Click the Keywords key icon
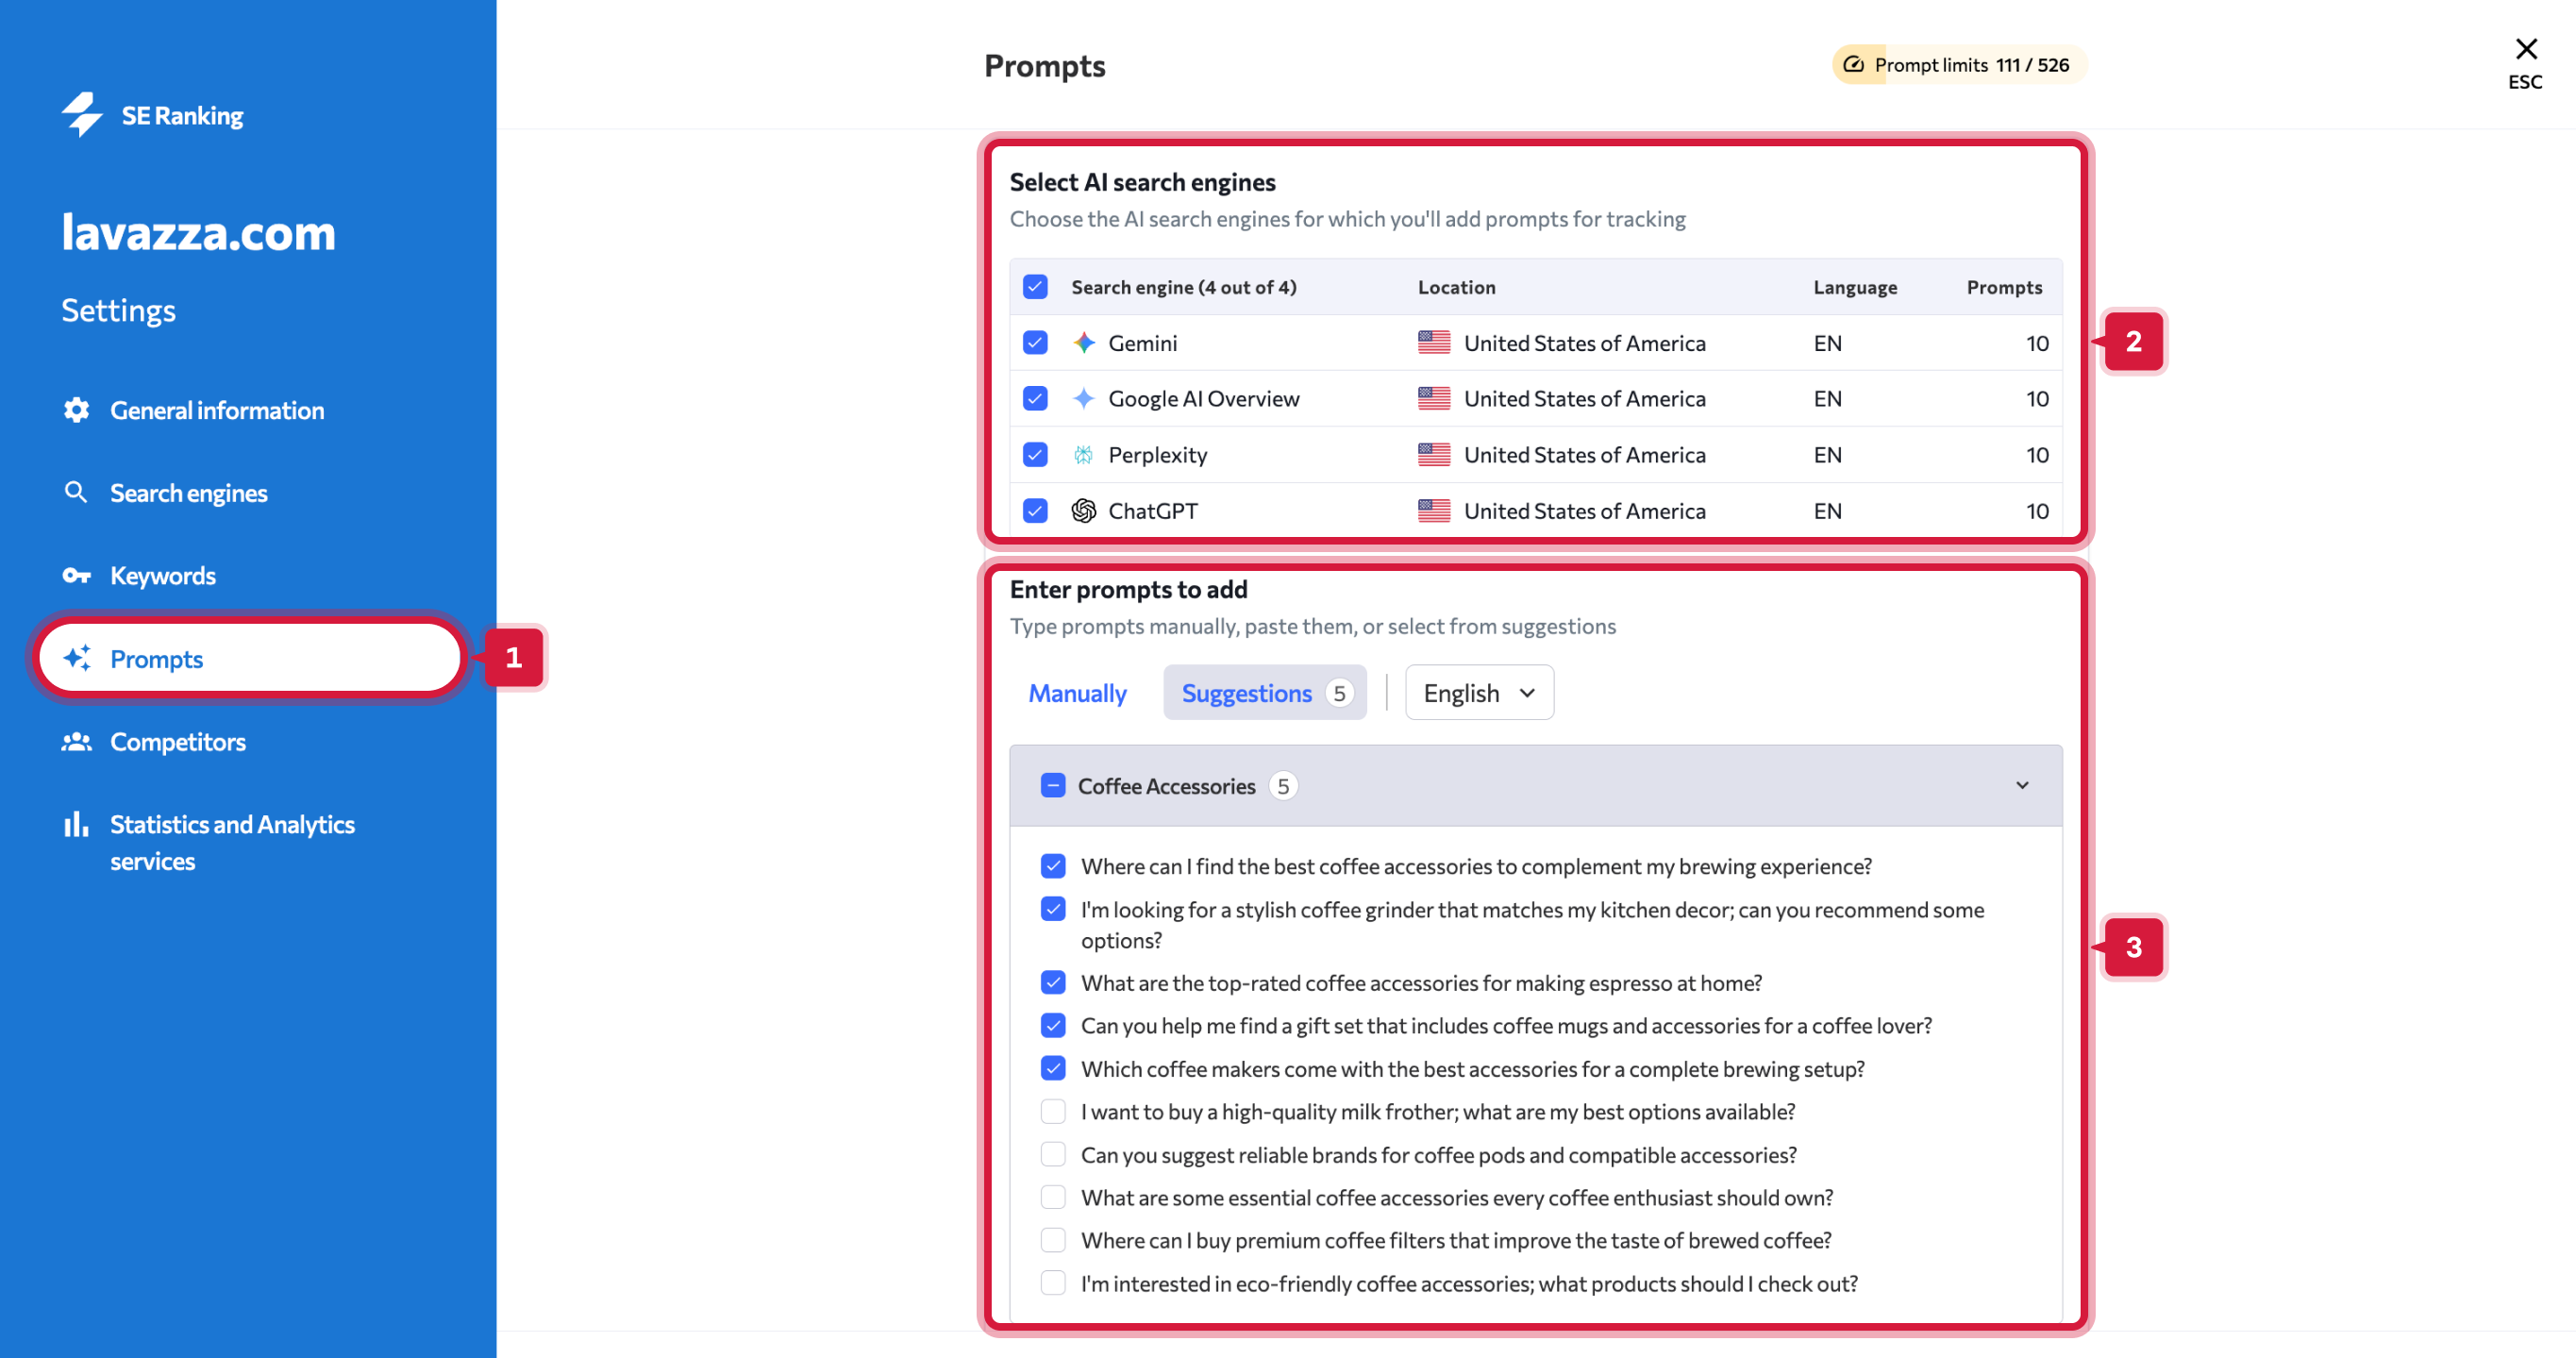The height and width of the screenshot is (1358, 2576). point(76,576)
